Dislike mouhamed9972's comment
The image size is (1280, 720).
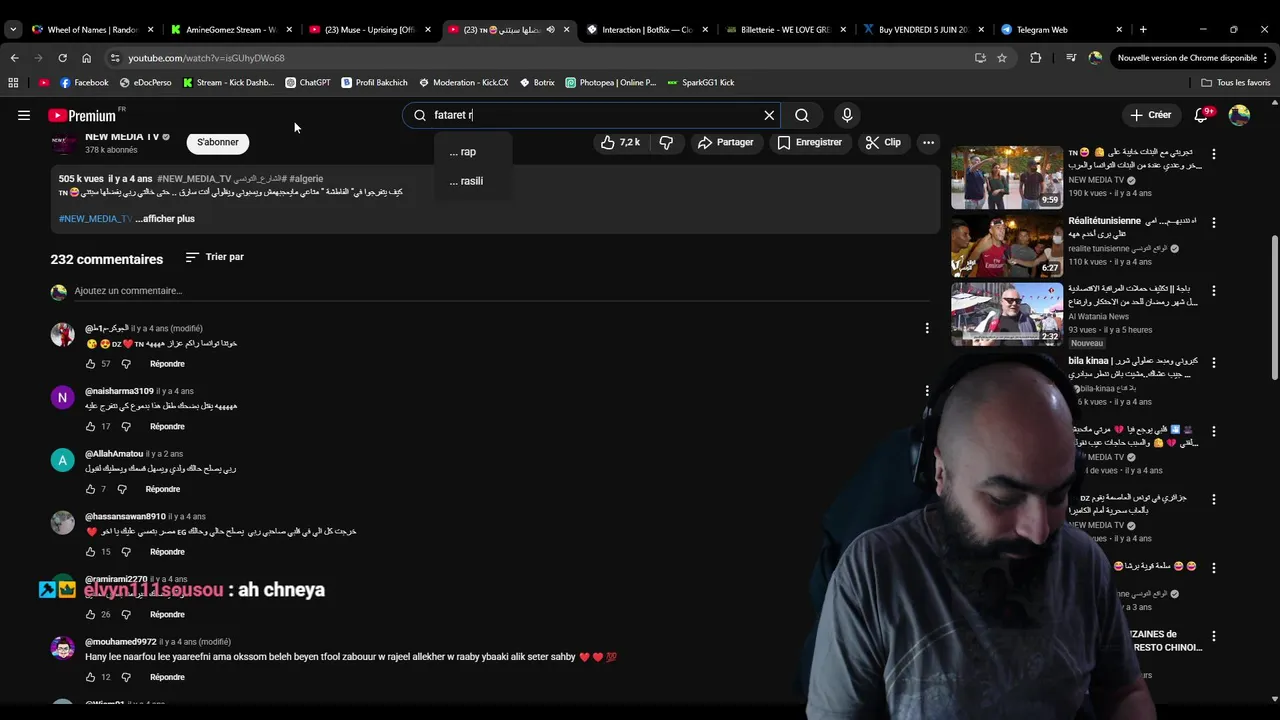click(x=126, y=677)
